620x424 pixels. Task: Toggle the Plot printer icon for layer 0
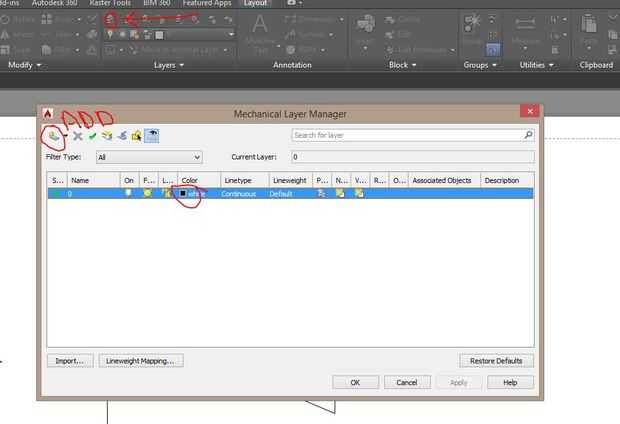click(x=321, y=193)
